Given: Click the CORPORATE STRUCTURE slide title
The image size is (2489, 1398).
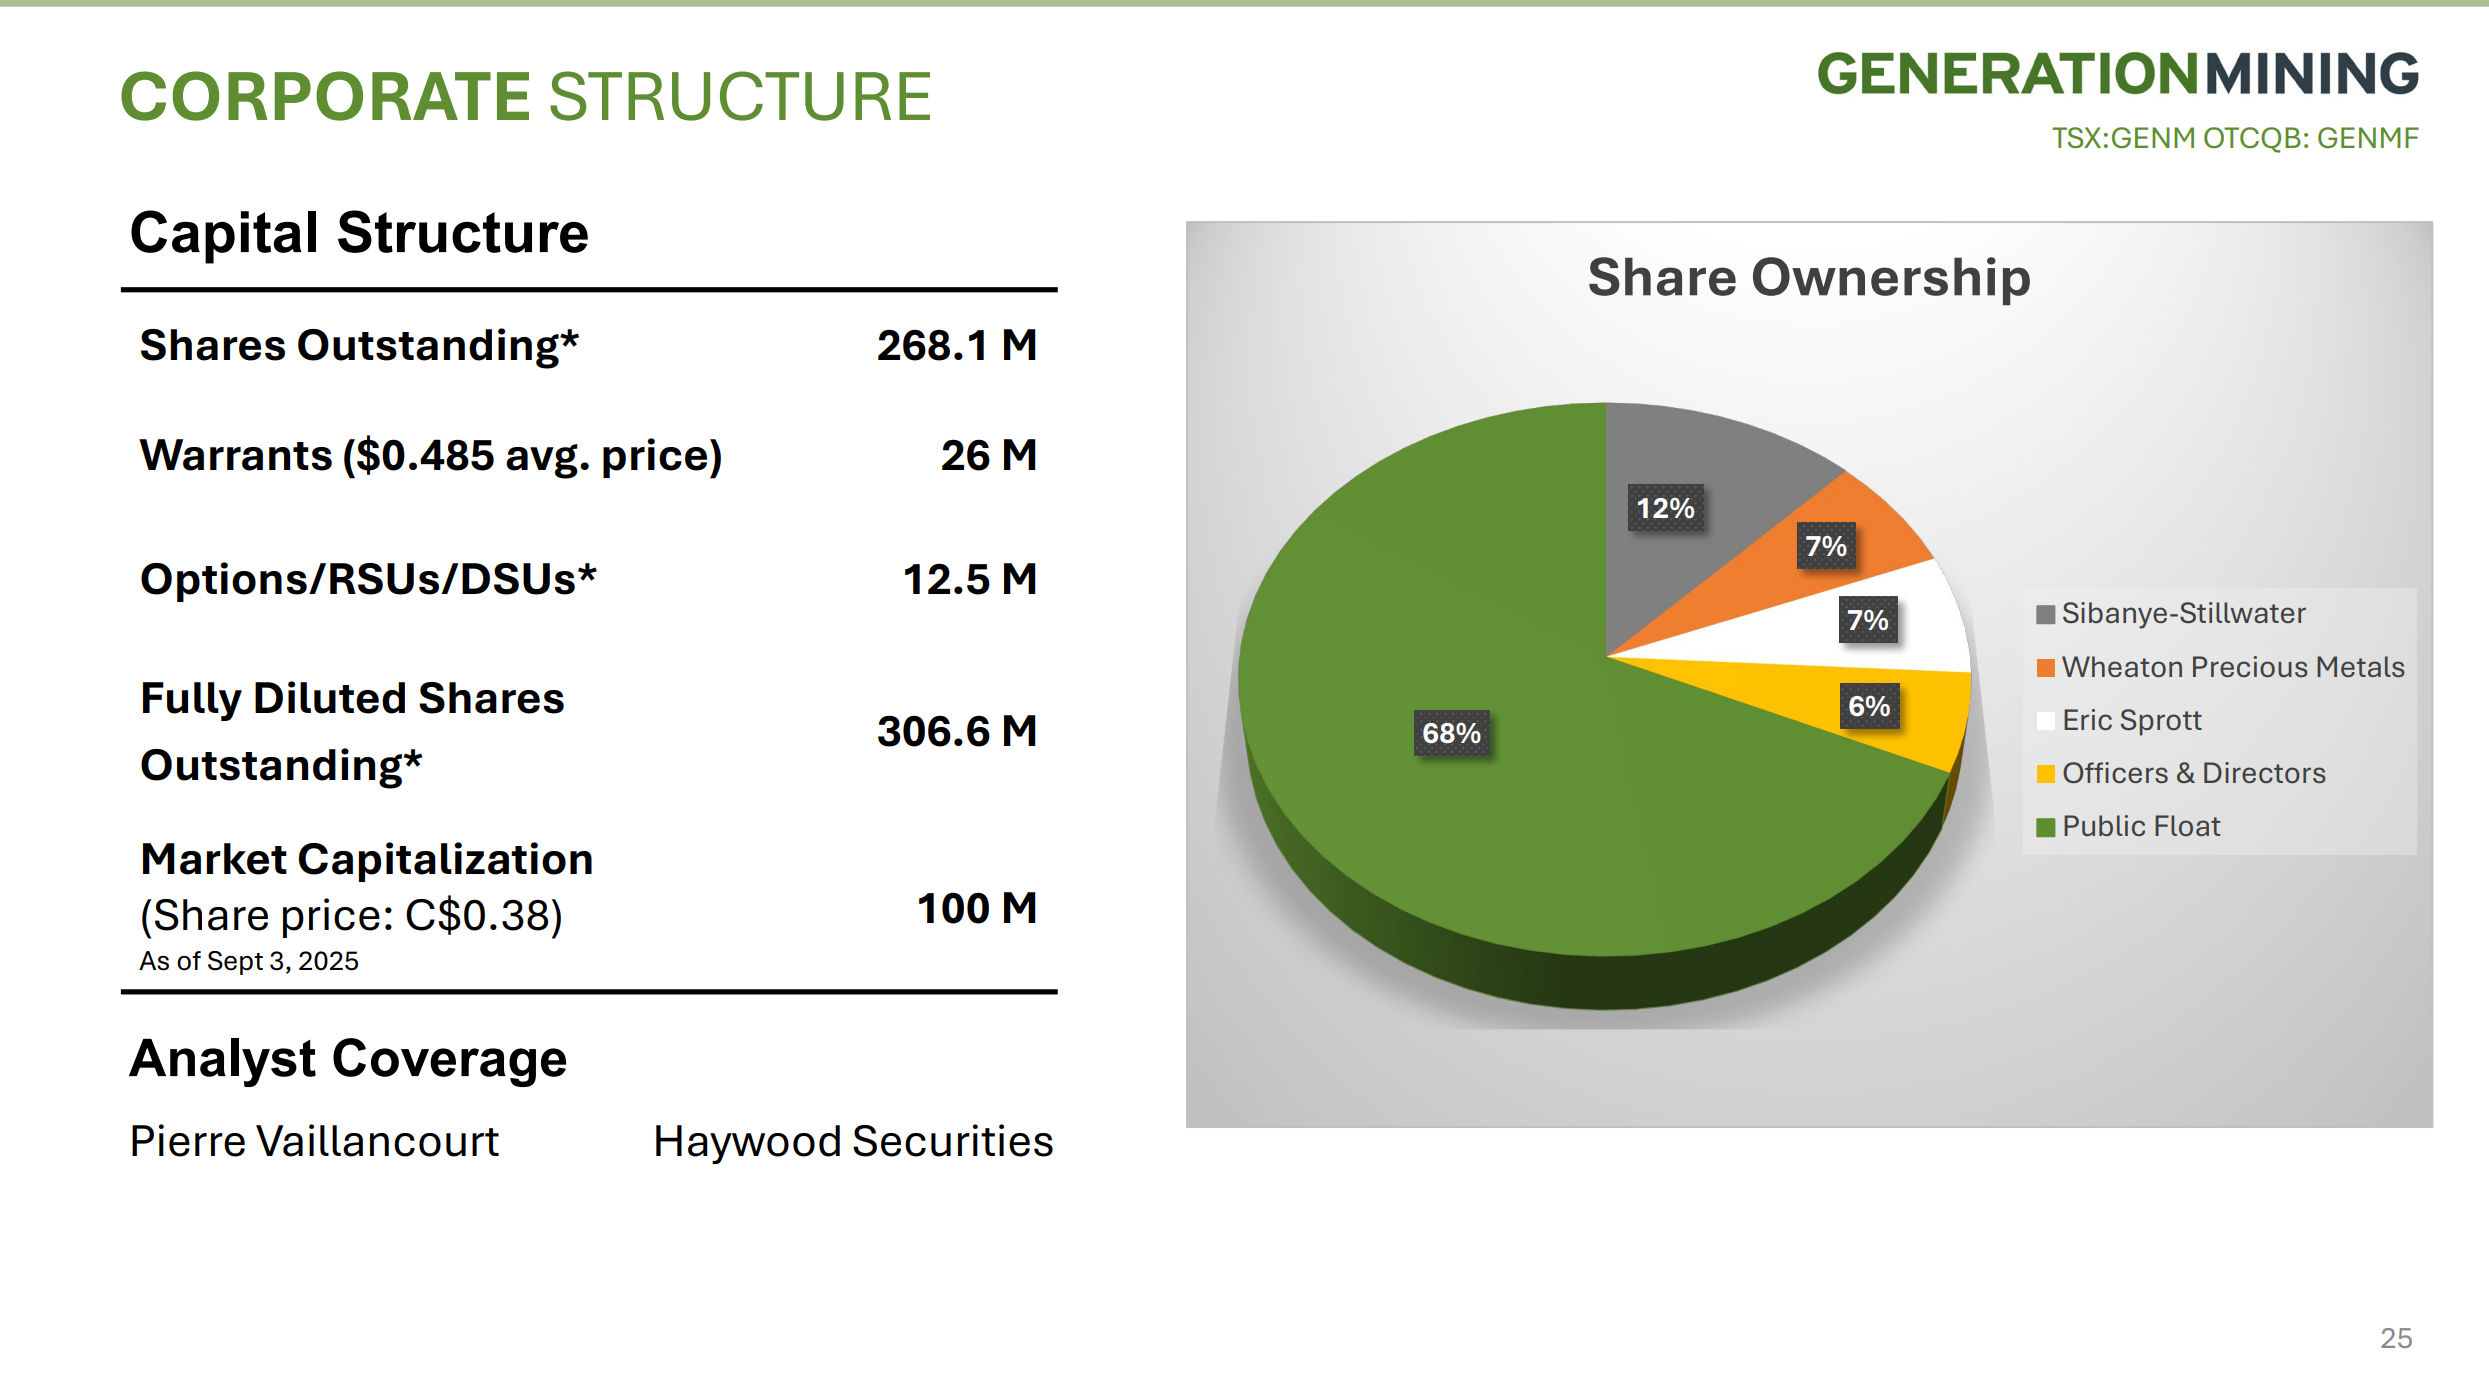Looking at the screenshot, I should point(525,97).
